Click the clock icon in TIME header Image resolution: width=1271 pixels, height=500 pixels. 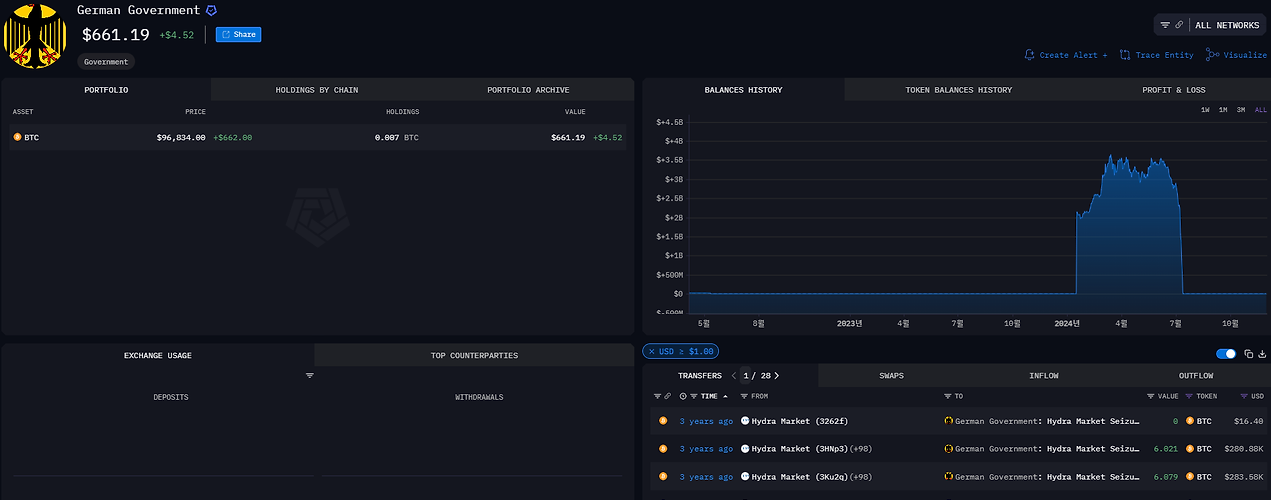pos(683,396)
